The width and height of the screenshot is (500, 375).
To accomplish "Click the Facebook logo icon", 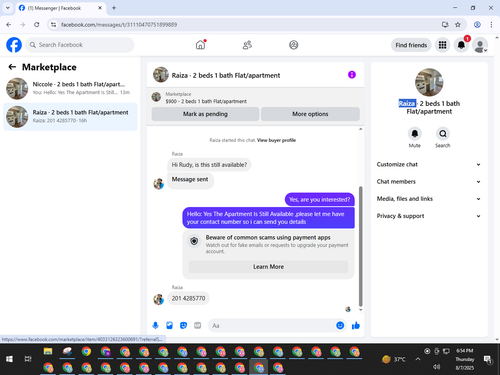I will coord(14,45).
